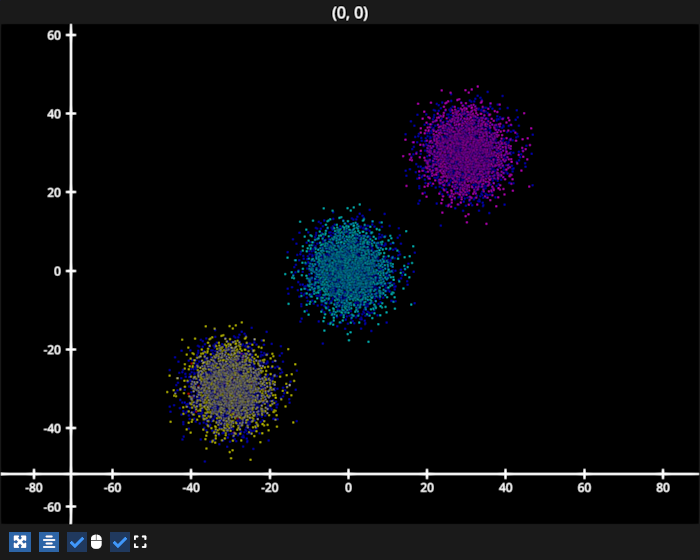Click the y-axis tick label "60" at top

tap(54, 35)
